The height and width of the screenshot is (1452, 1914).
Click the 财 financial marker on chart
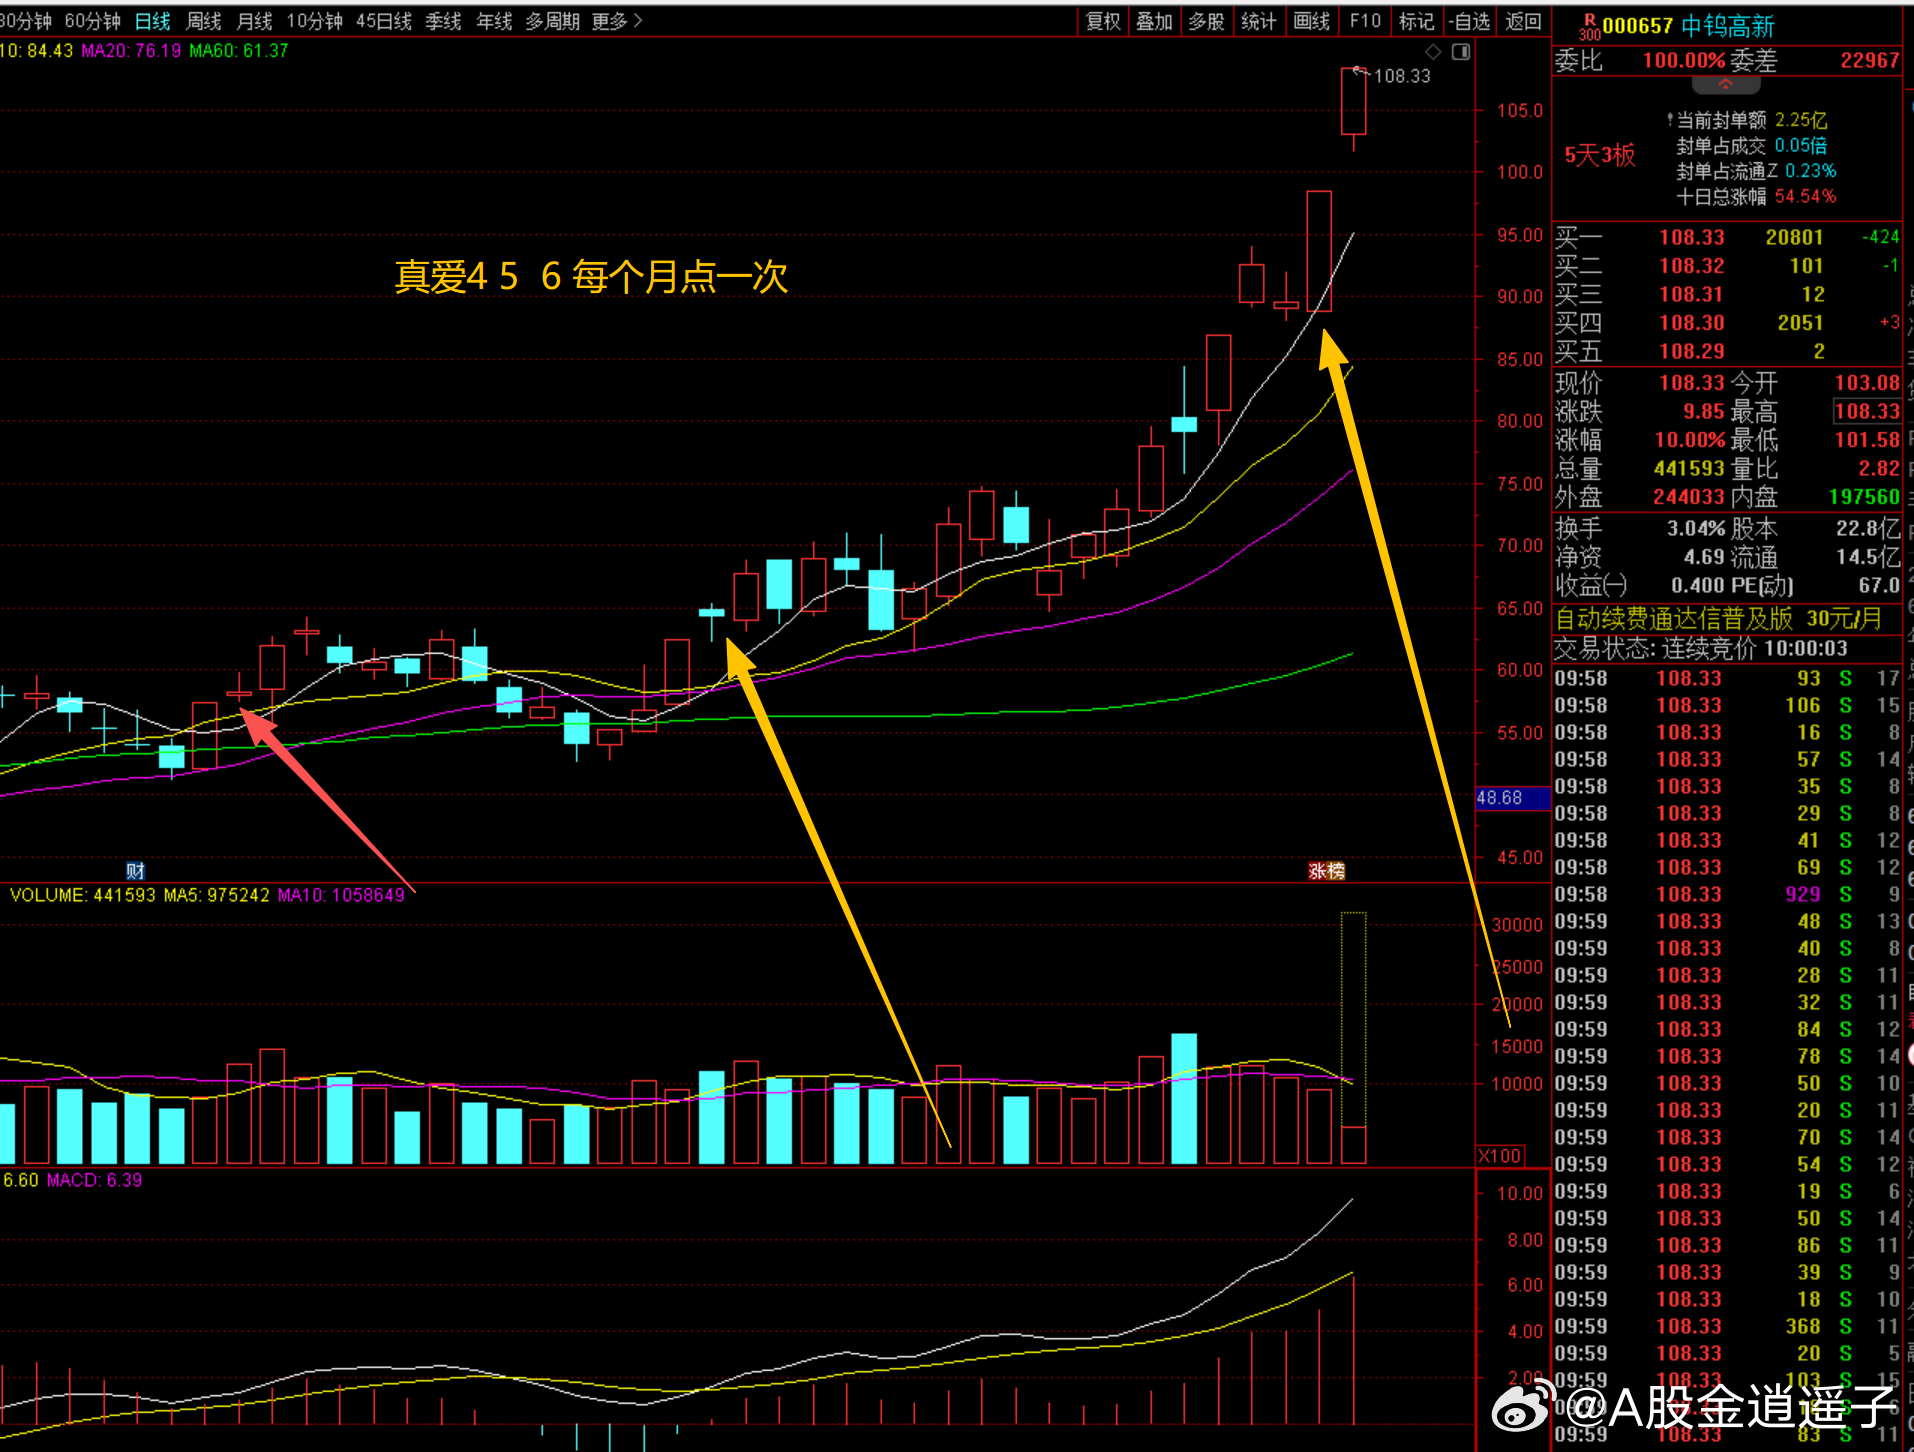pos(136,870)
